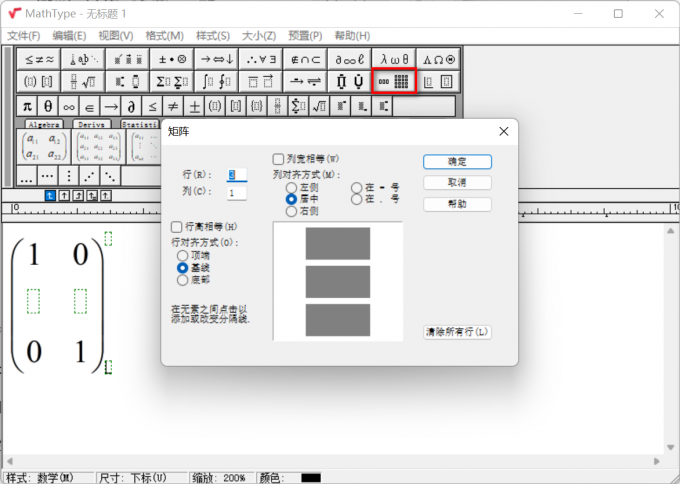This screenshot has width=680, height=484.
Task: Open the products and set theory templates palette
Action: tap(350, 82)
